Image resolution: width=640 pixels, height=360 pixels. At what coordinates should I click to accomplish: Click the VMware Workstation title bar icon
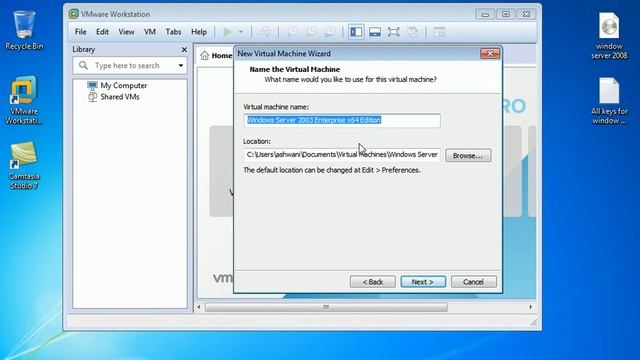(x=73, y=14)
